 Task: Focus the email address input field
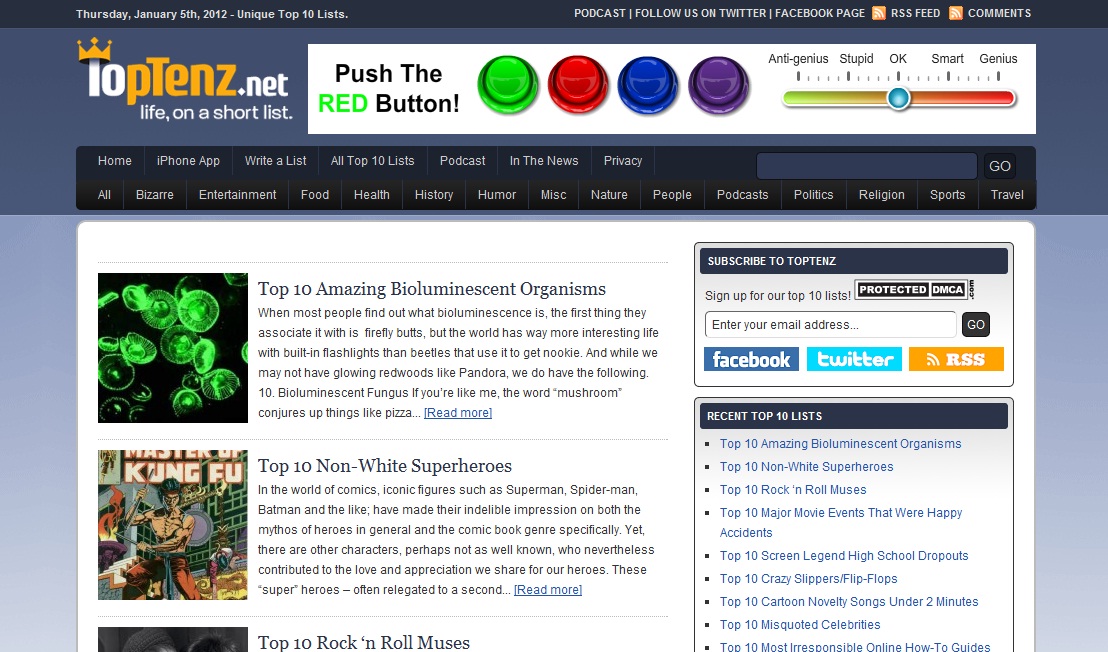point(830,324)
